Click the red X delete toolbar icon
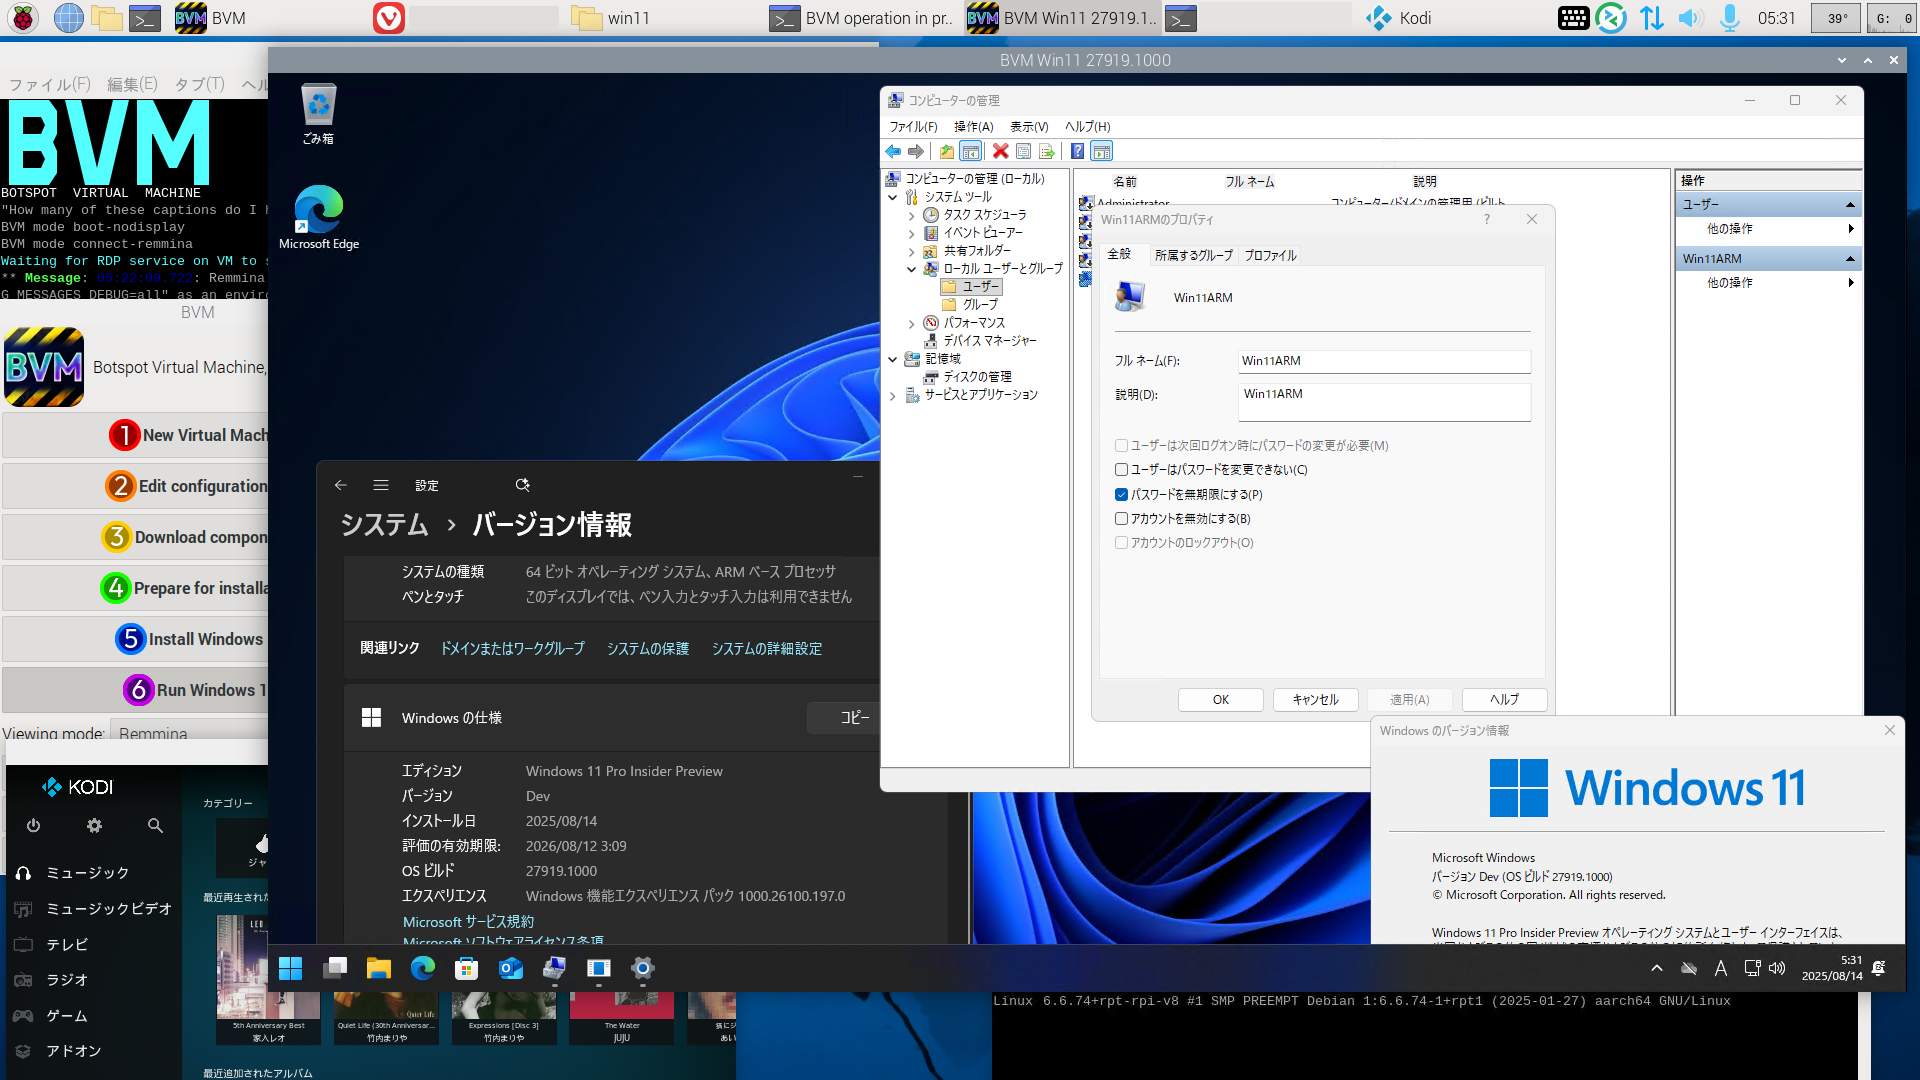The image size is (1920, 1080). click(x=1000, y=151)
